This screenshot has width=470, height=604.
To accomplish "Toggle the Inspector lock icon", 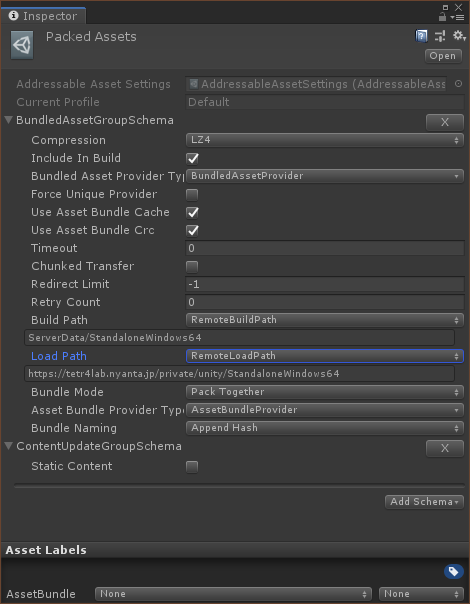I will pos(442,17).
